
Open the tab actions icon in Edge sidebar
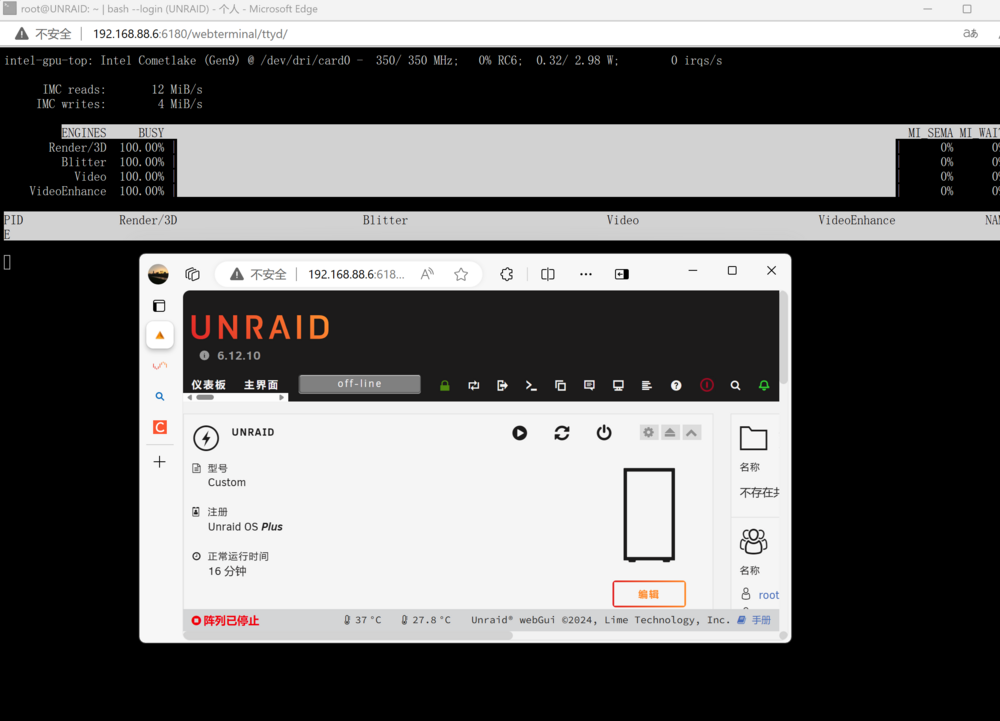[x=159, y=306]
